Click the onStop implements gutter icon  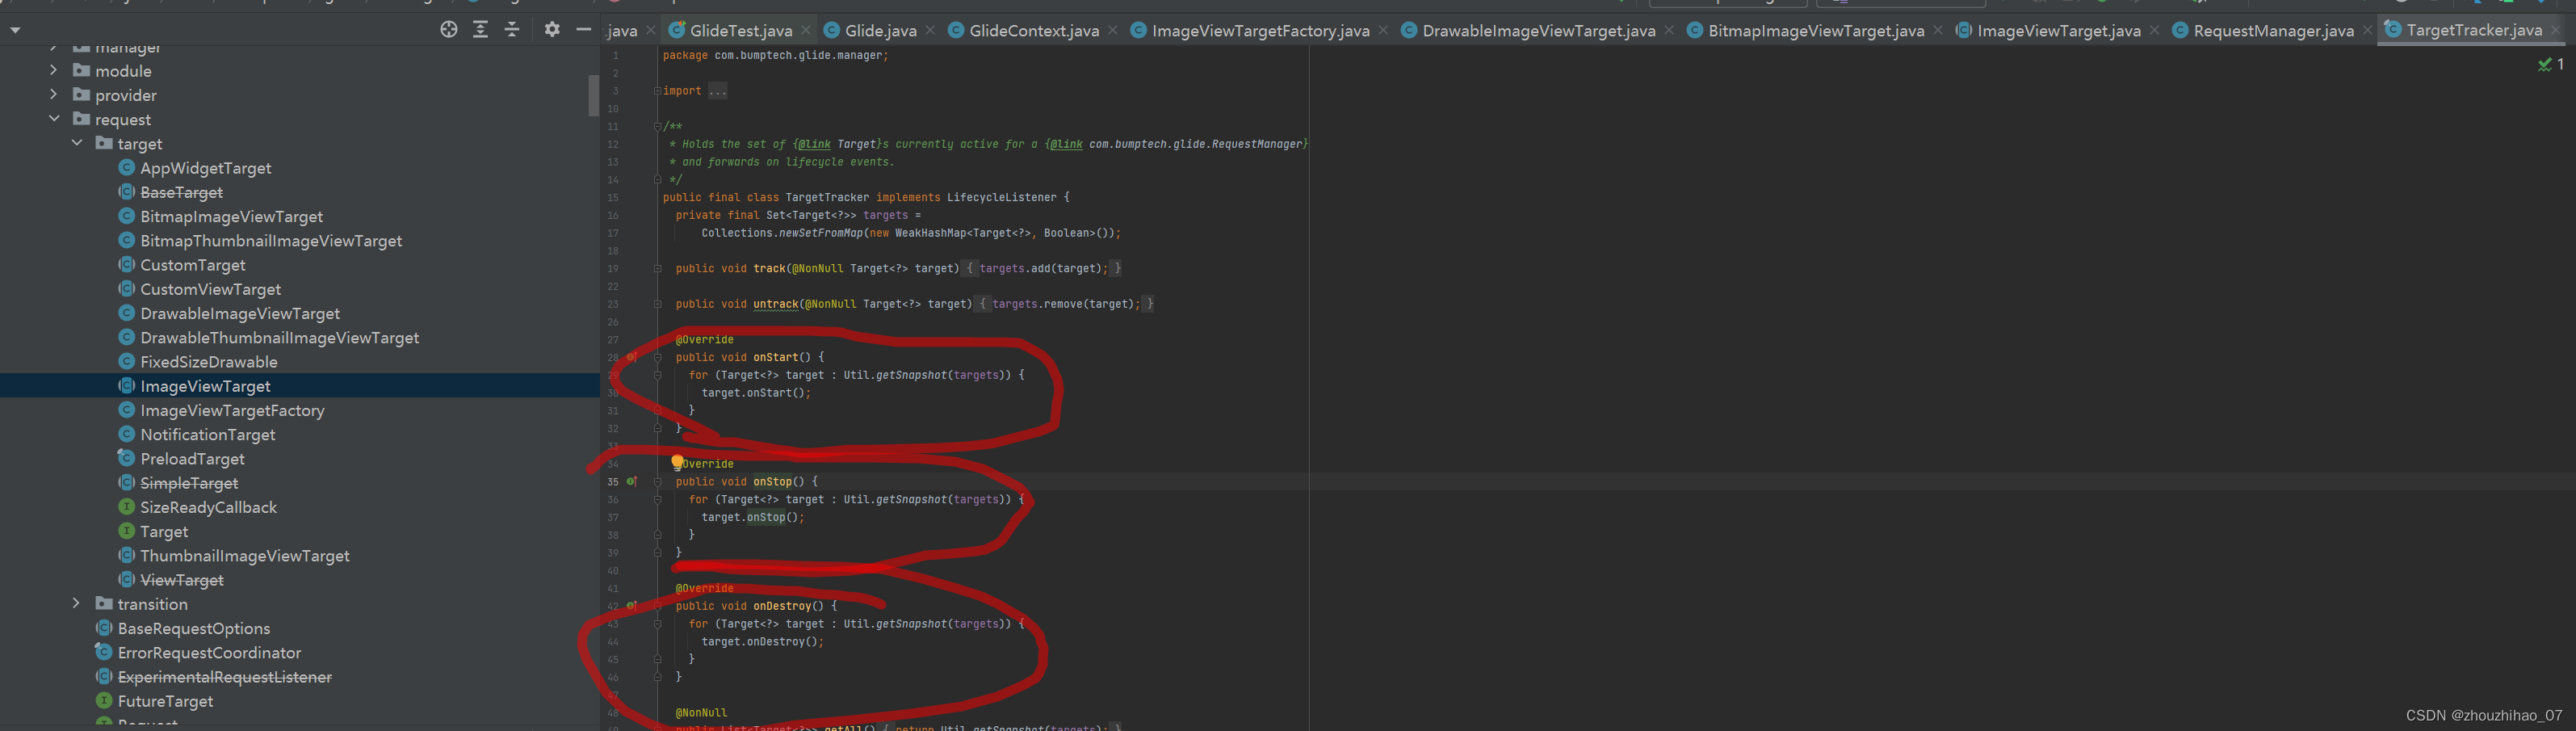coord(632,481)
